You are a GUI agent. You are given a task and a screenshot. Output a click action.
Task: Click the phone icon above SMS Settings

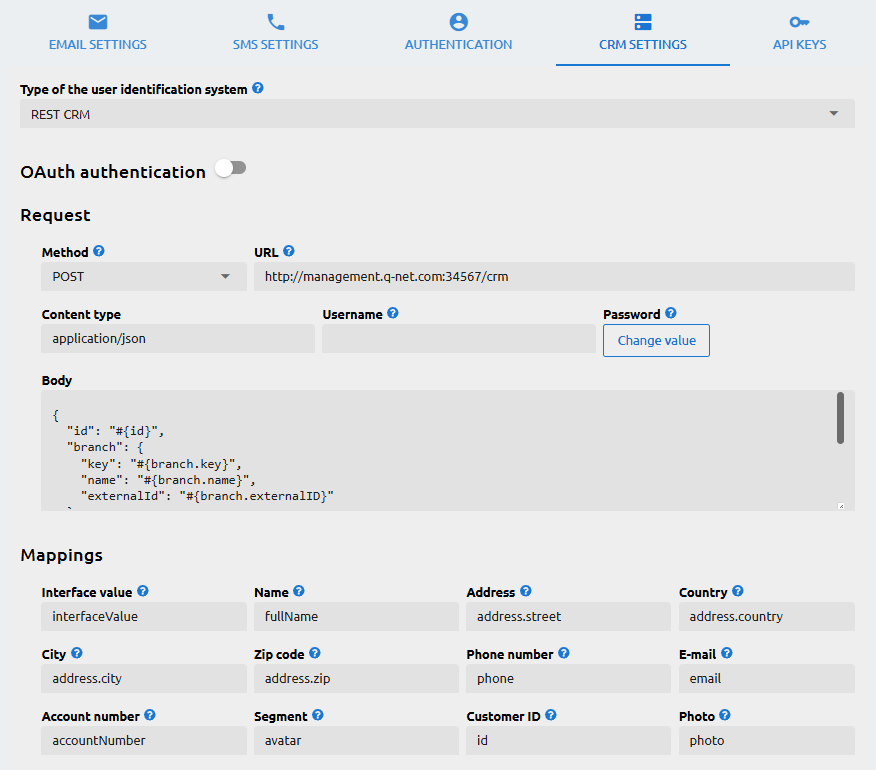[274, 20]
